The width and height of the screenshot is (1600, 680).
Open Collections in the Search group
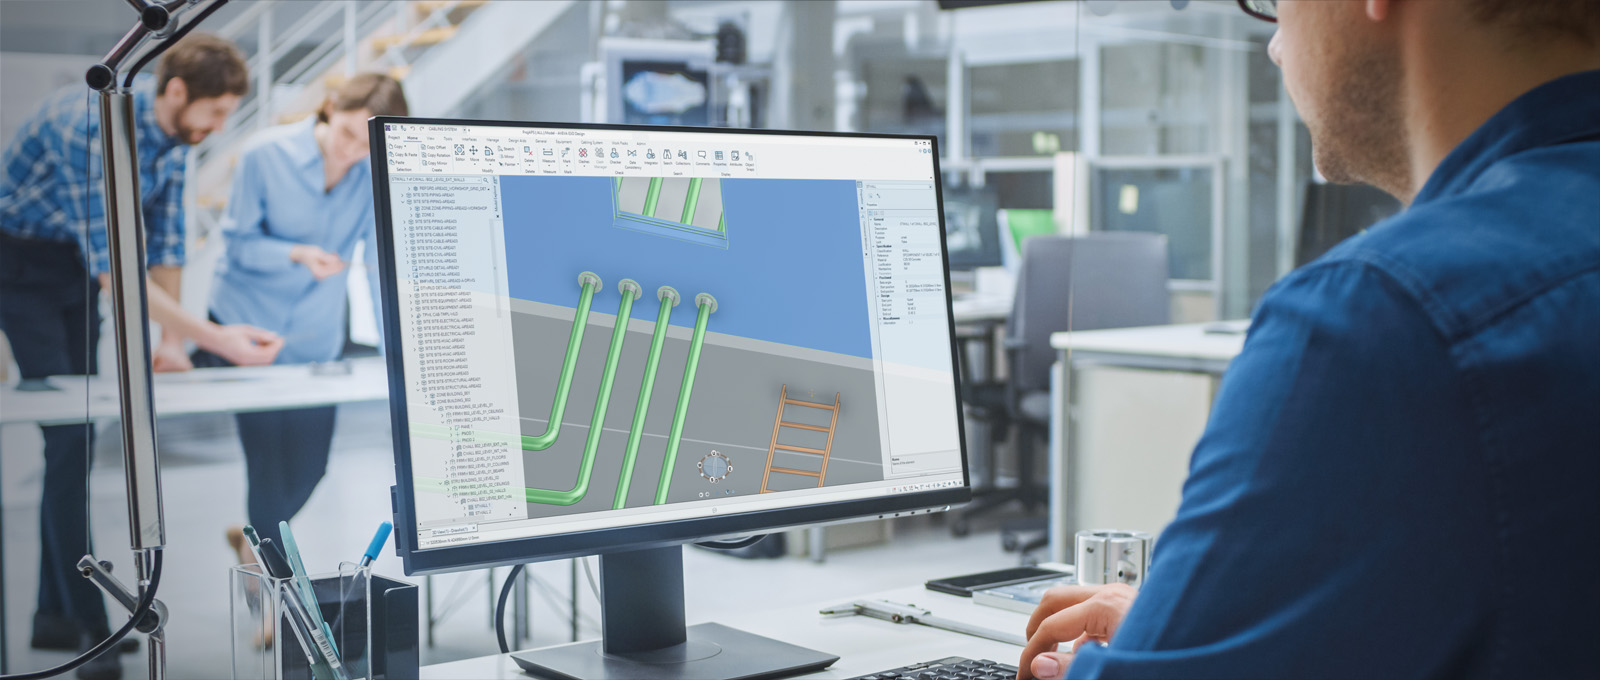pos(683,160)
